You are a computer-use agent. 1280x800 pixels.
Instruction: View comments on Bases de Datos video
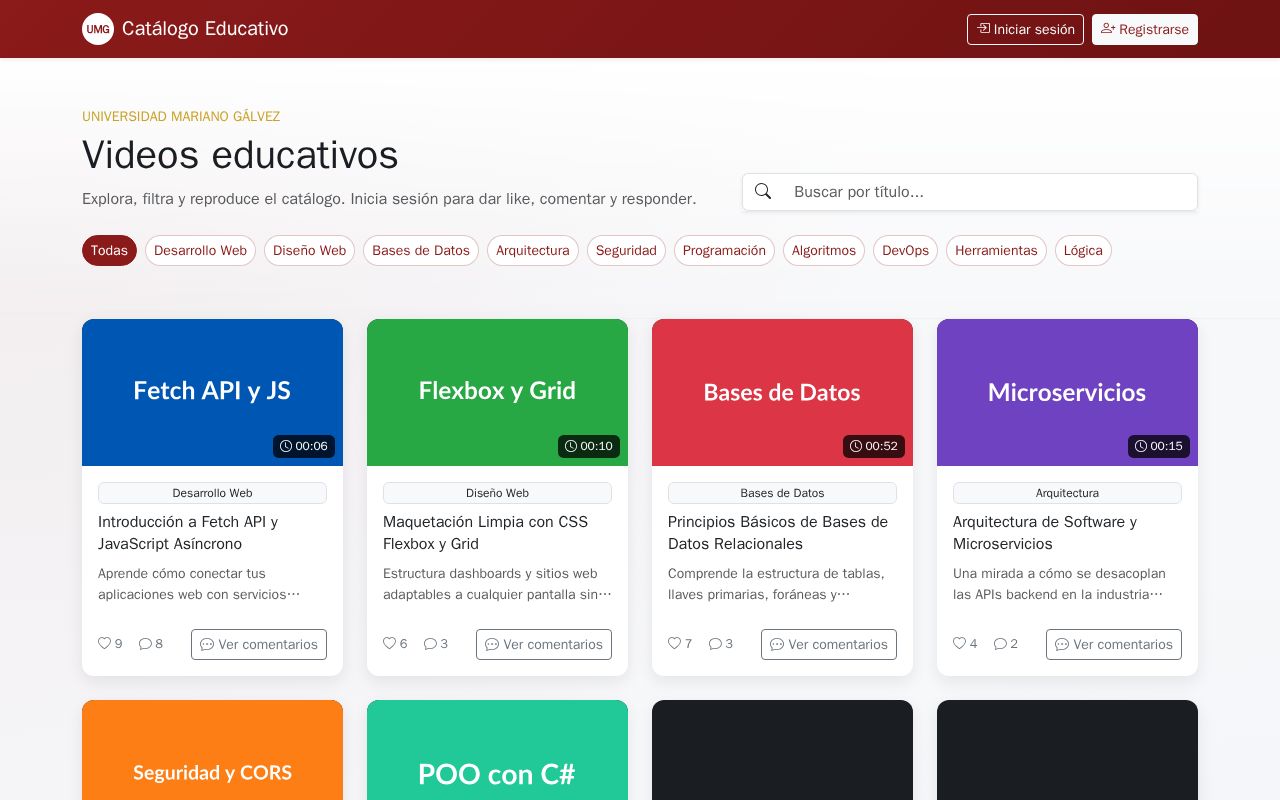(829, 644)
